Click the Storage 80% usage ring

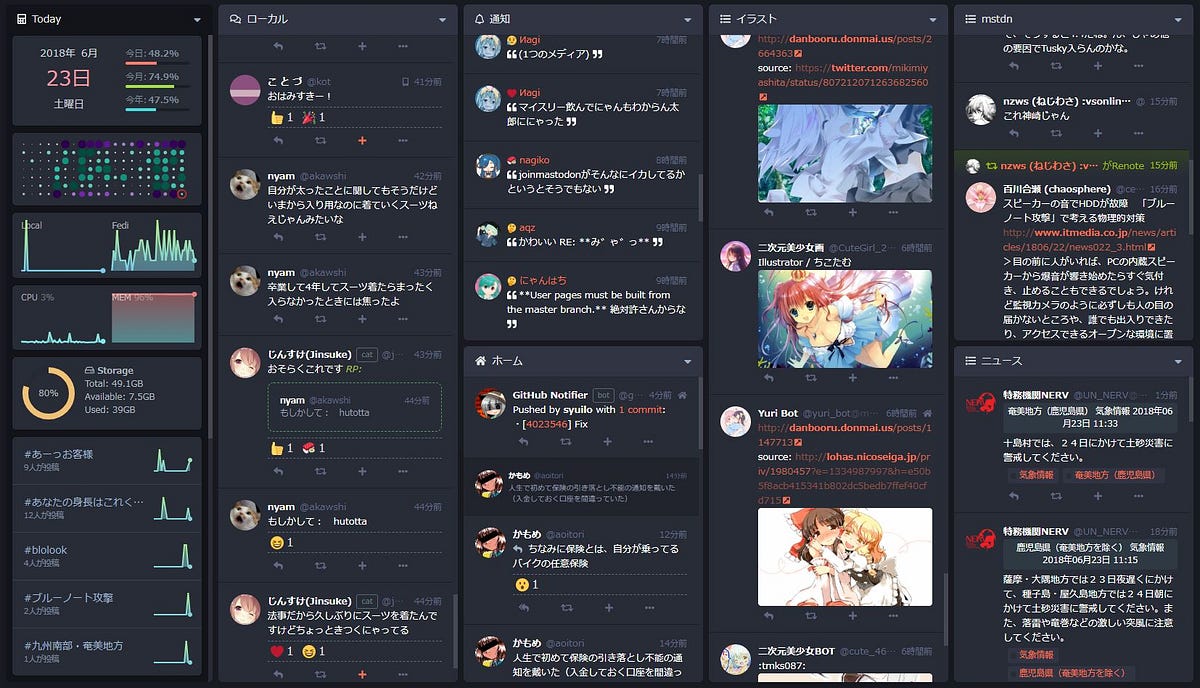(48, 393)
